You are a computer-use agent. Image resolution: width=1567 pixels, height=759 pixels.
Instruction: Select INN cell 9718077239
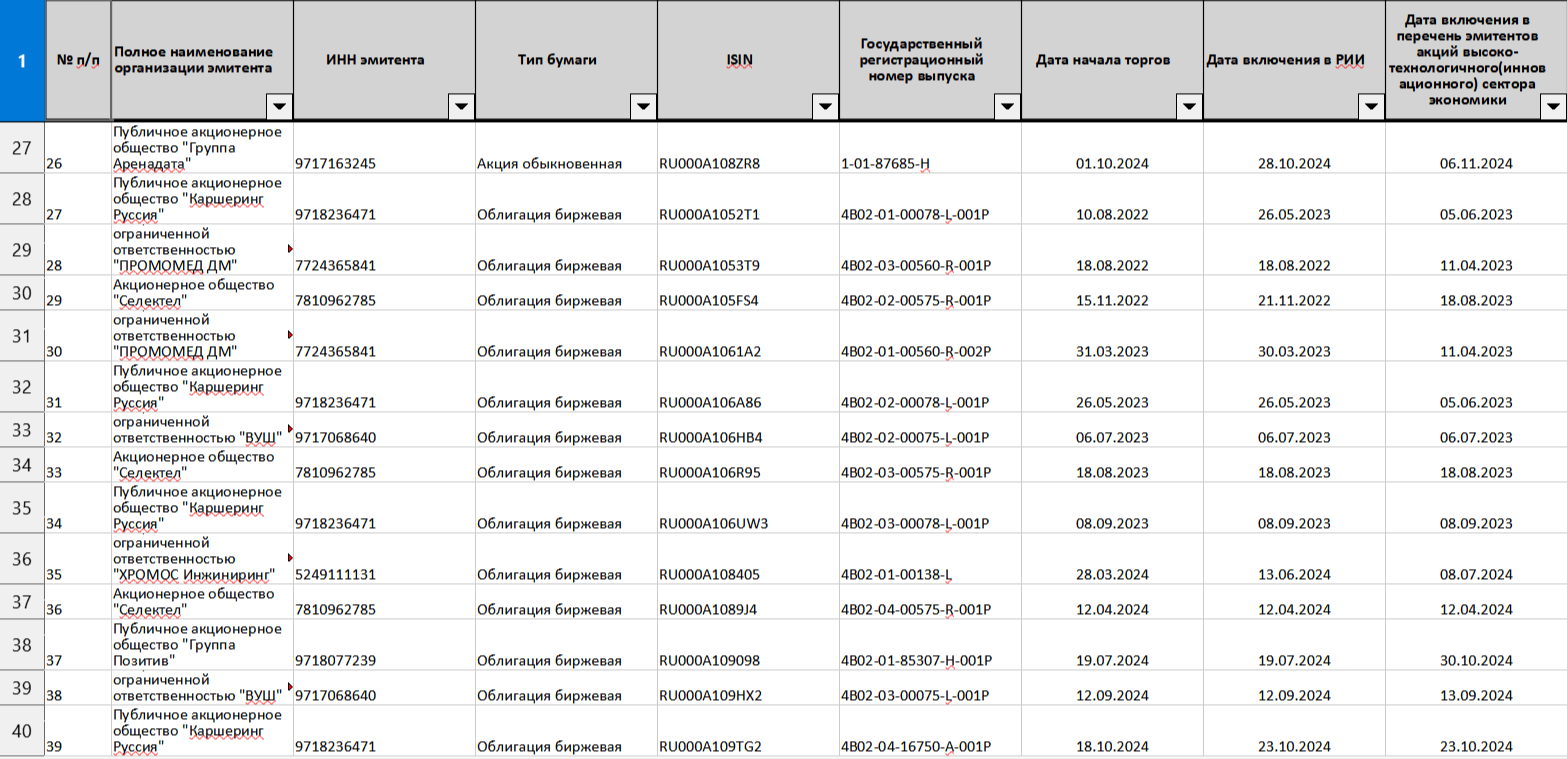[x=384, y=645]
